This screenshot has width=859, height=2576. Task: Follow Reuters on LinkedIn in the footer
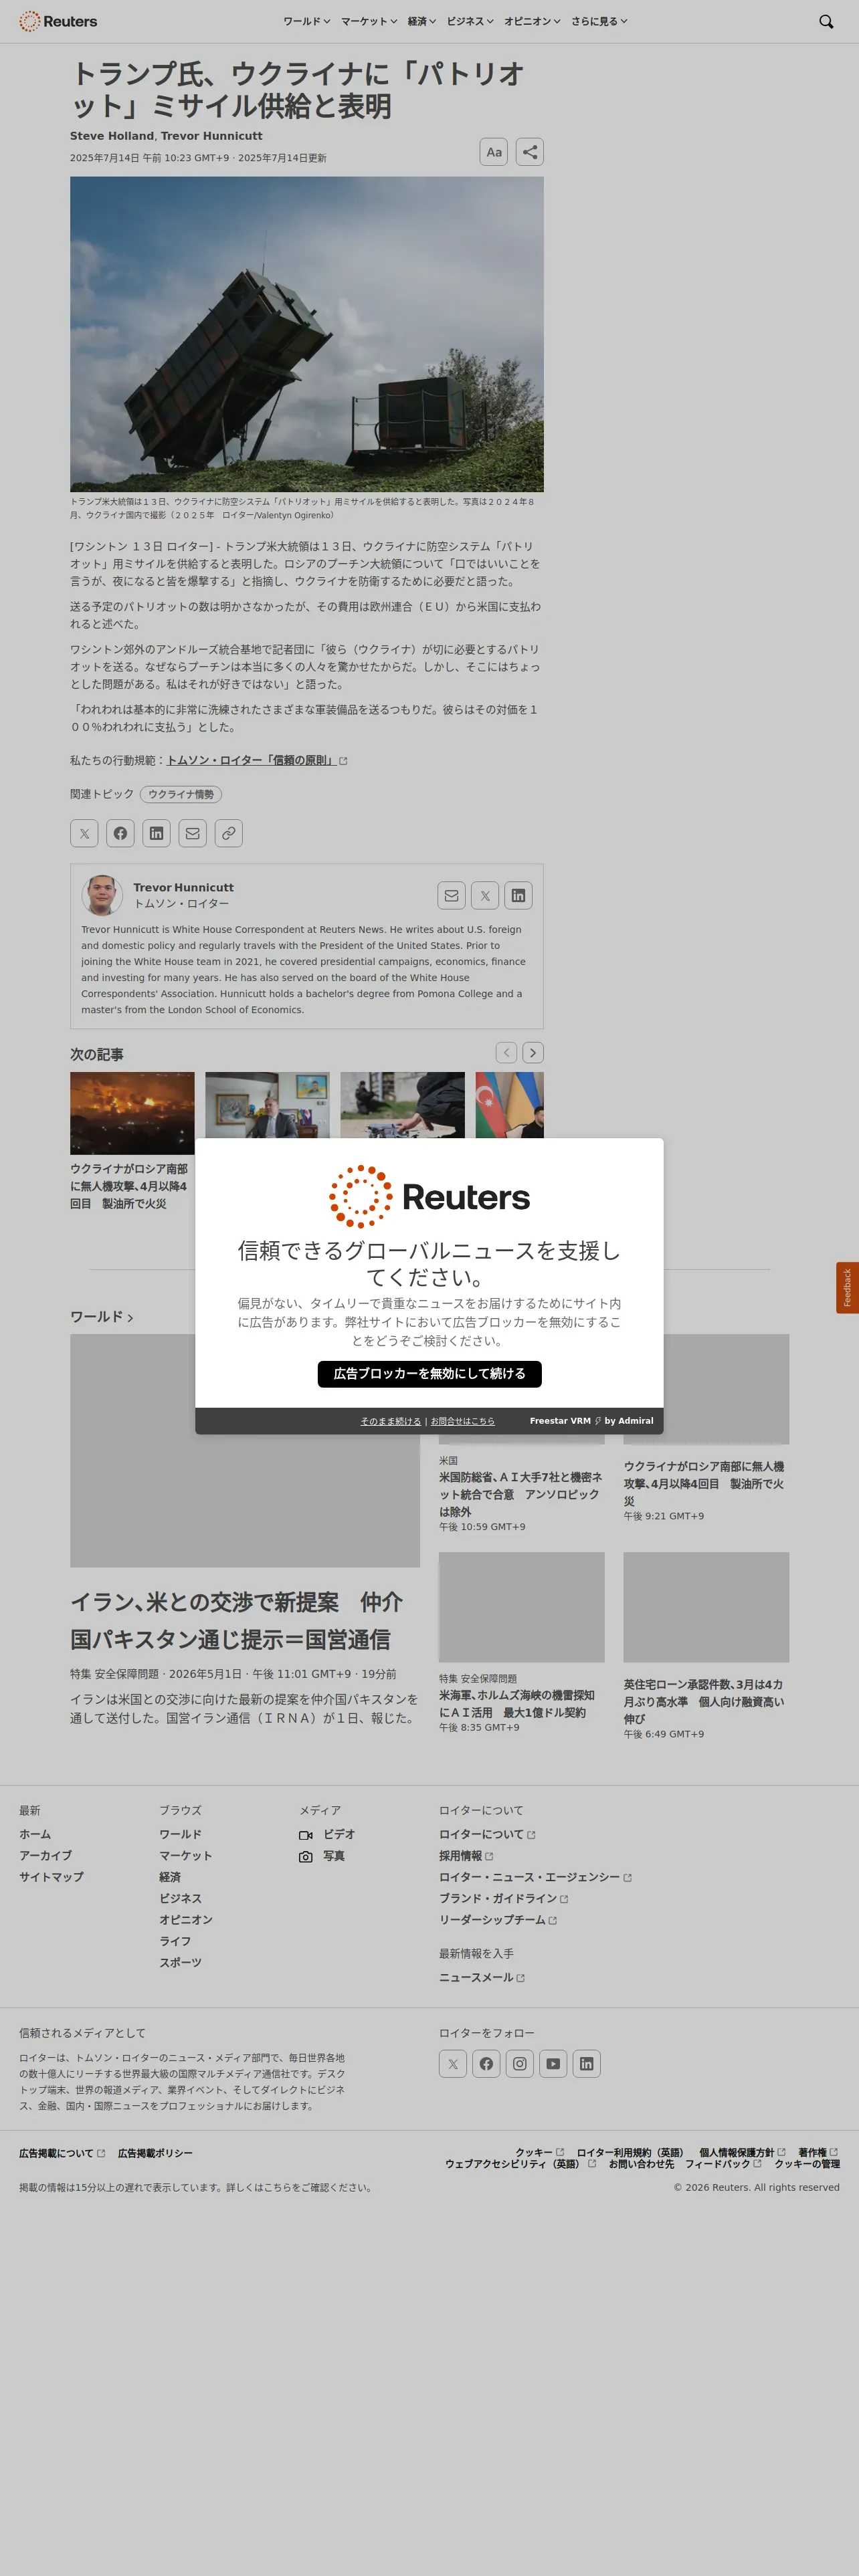tap(587, 2063)
